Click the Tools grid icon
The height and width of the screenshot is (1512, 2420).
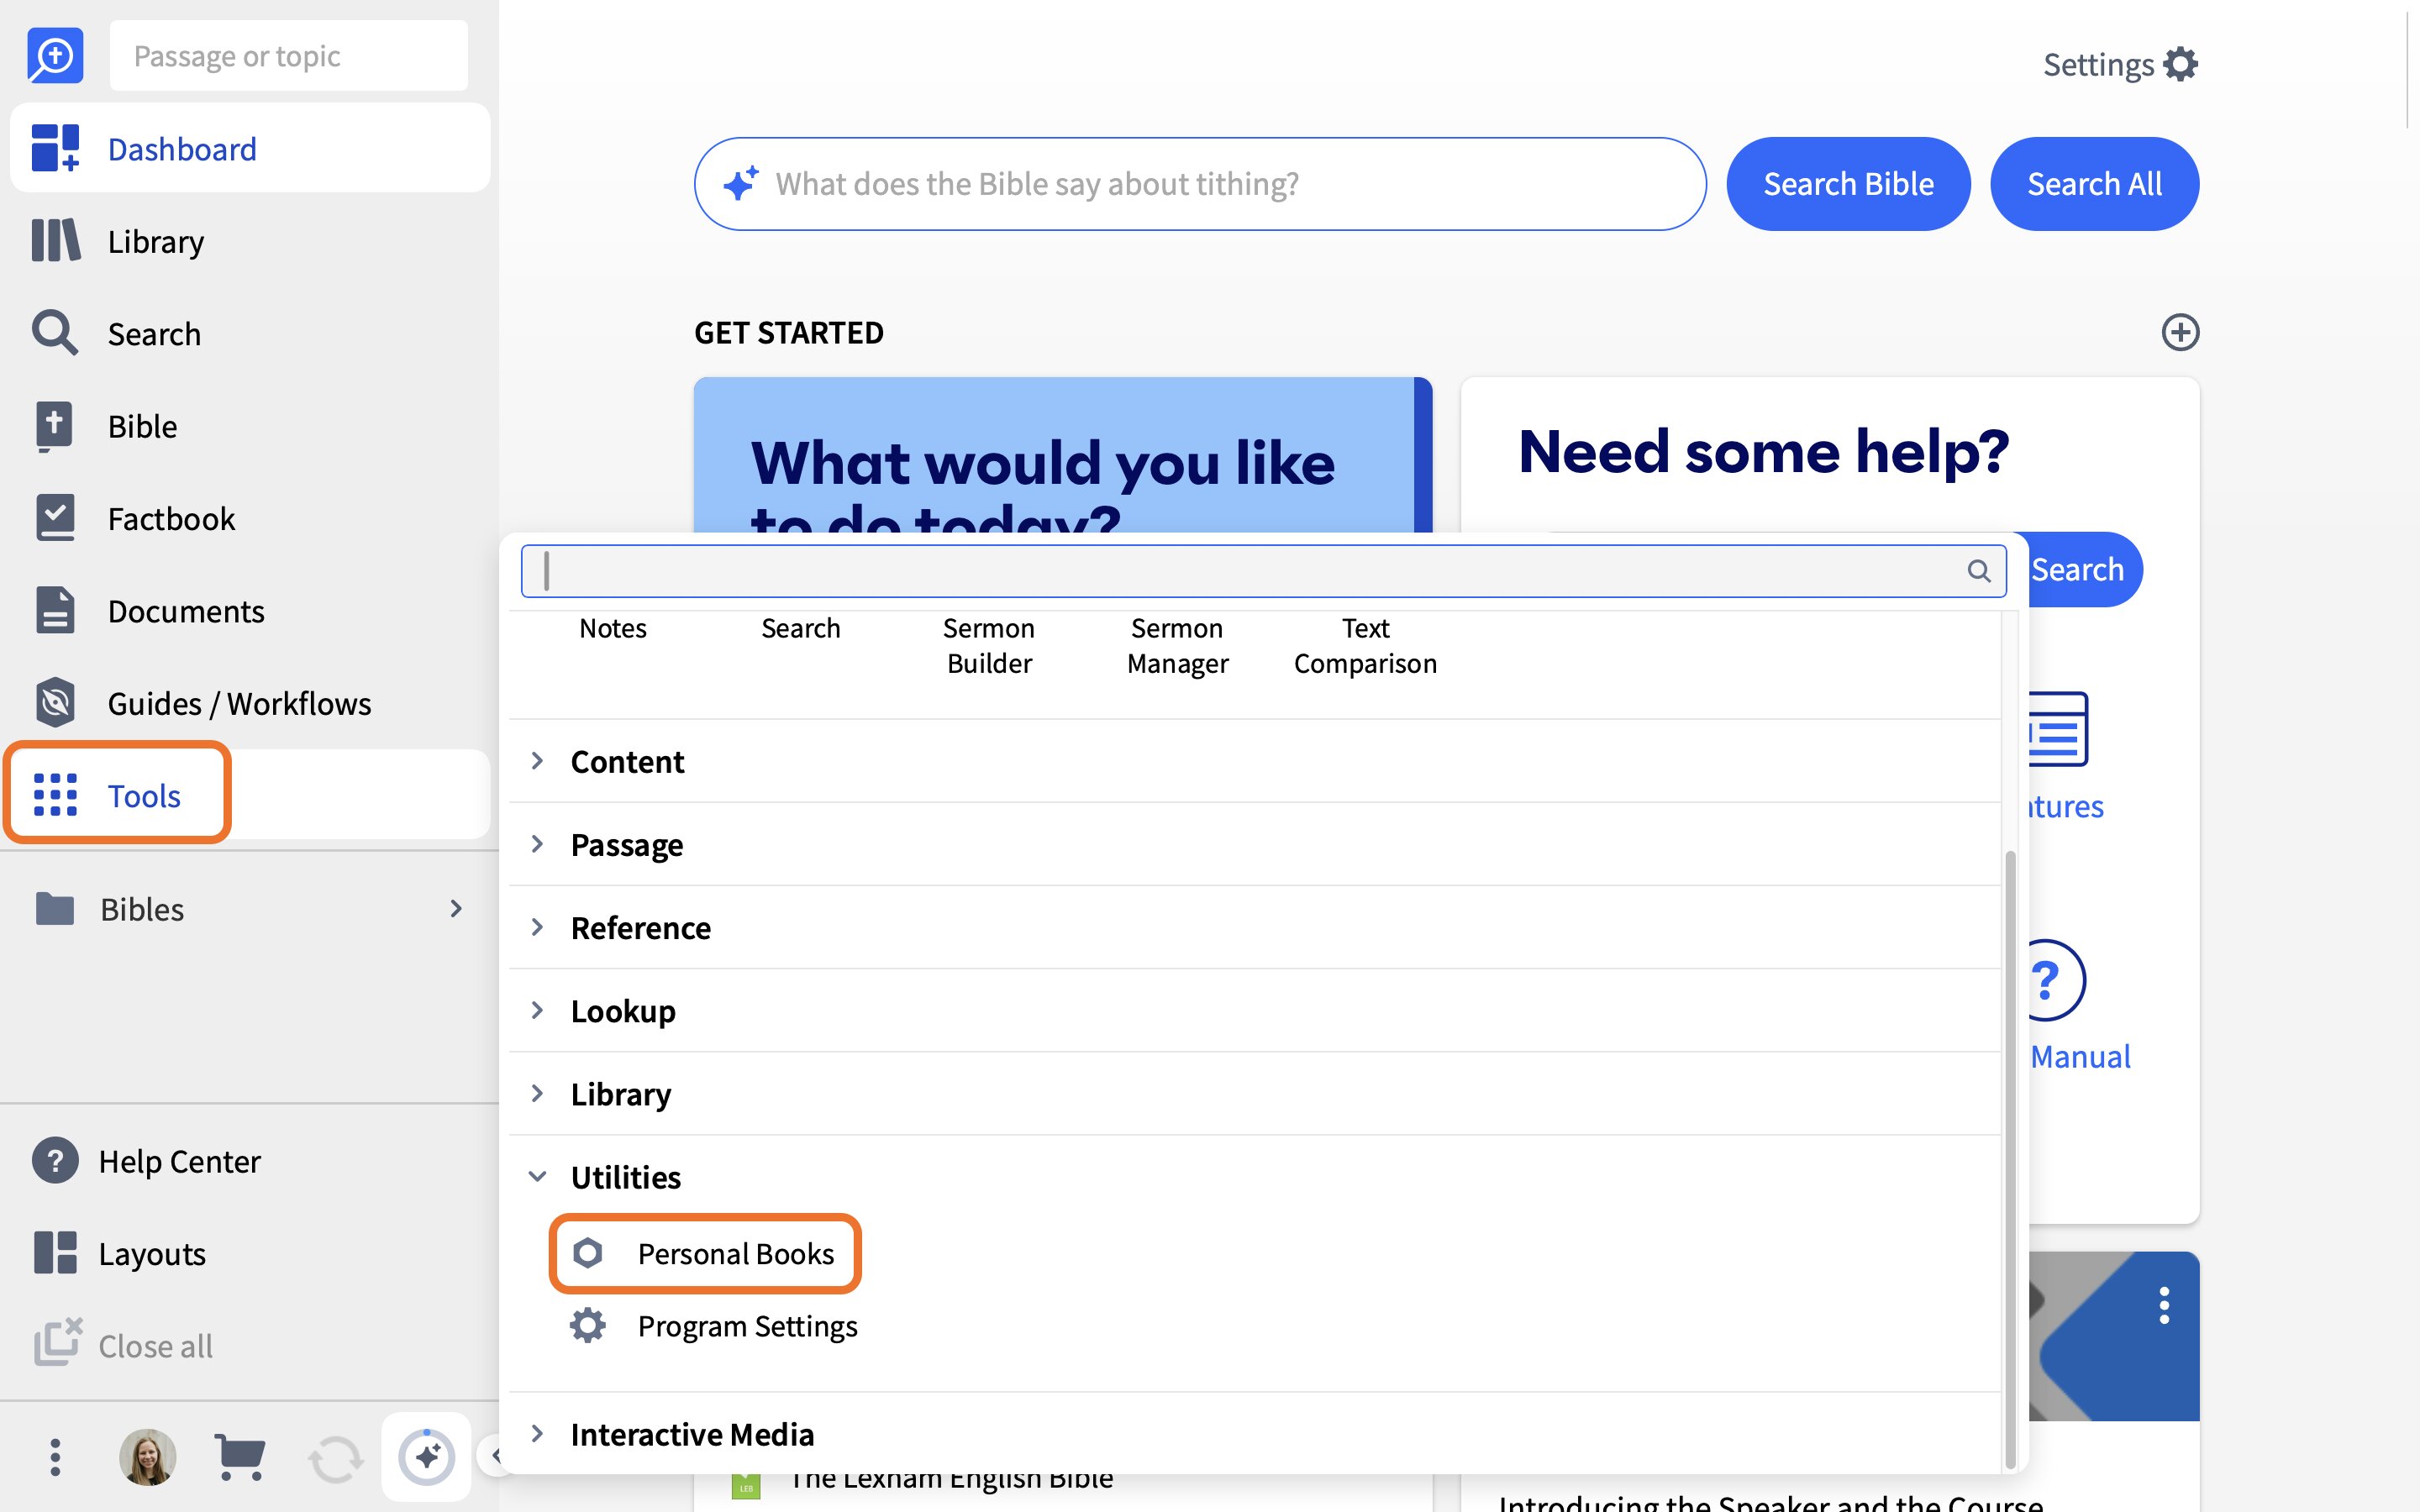[55, 795]
